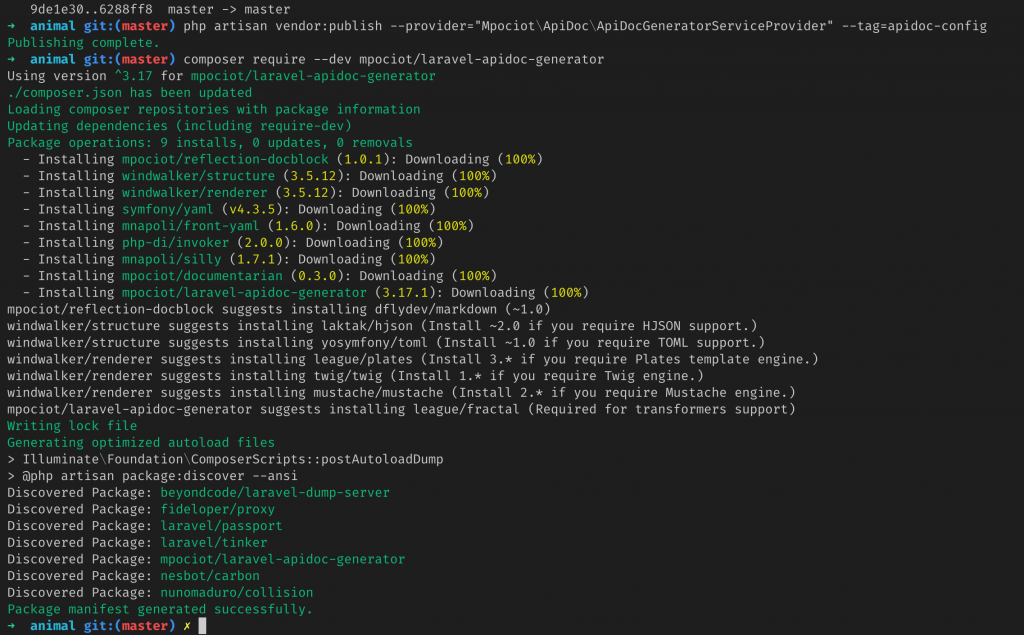Click the line suggesting league/fractal

402,409
